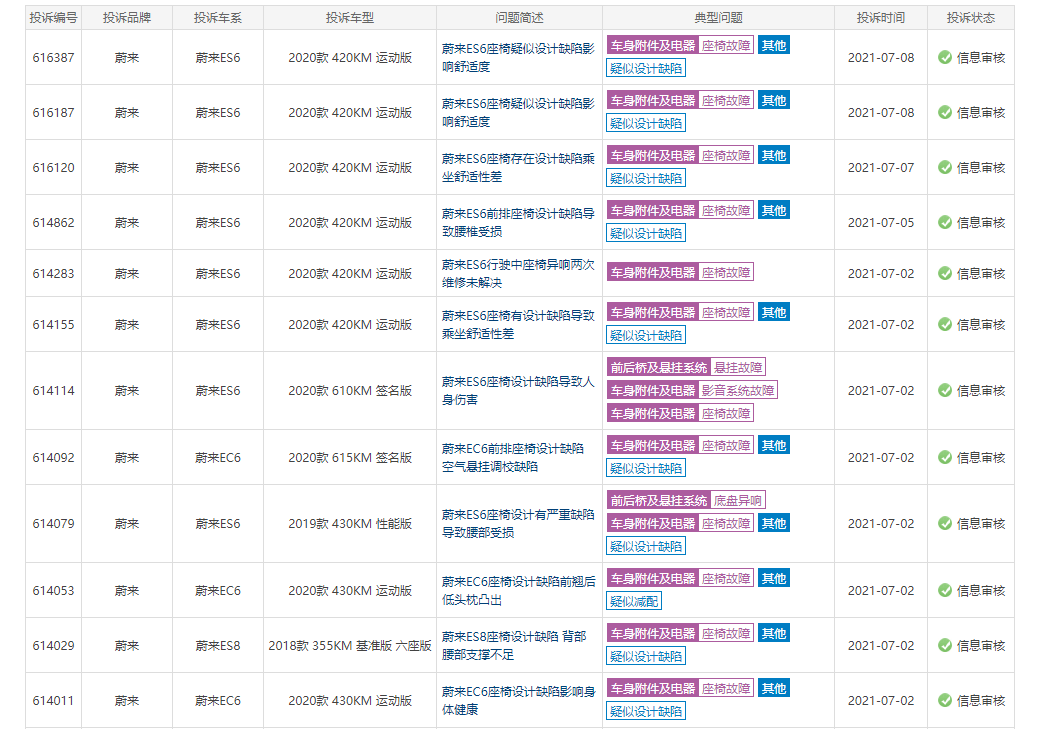The height and width of the screenshot is (729, 1043).
Task: Select the status check icon in row 614155
Action: pyautogui.click(x=945, y=325)
